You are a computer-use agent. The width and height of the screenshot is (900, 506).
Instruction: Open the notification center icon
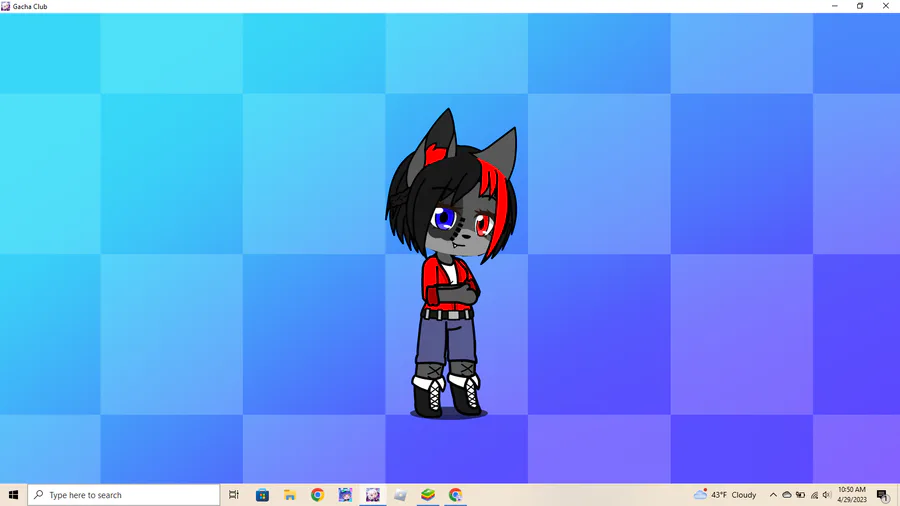click(x=883, y=495)
